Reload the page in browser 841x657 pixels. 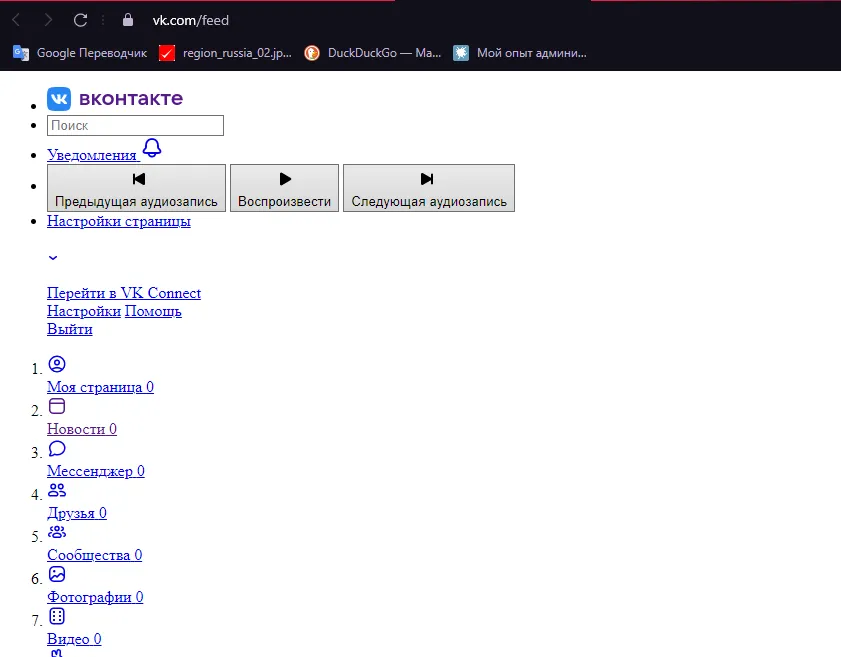point(80,20)
